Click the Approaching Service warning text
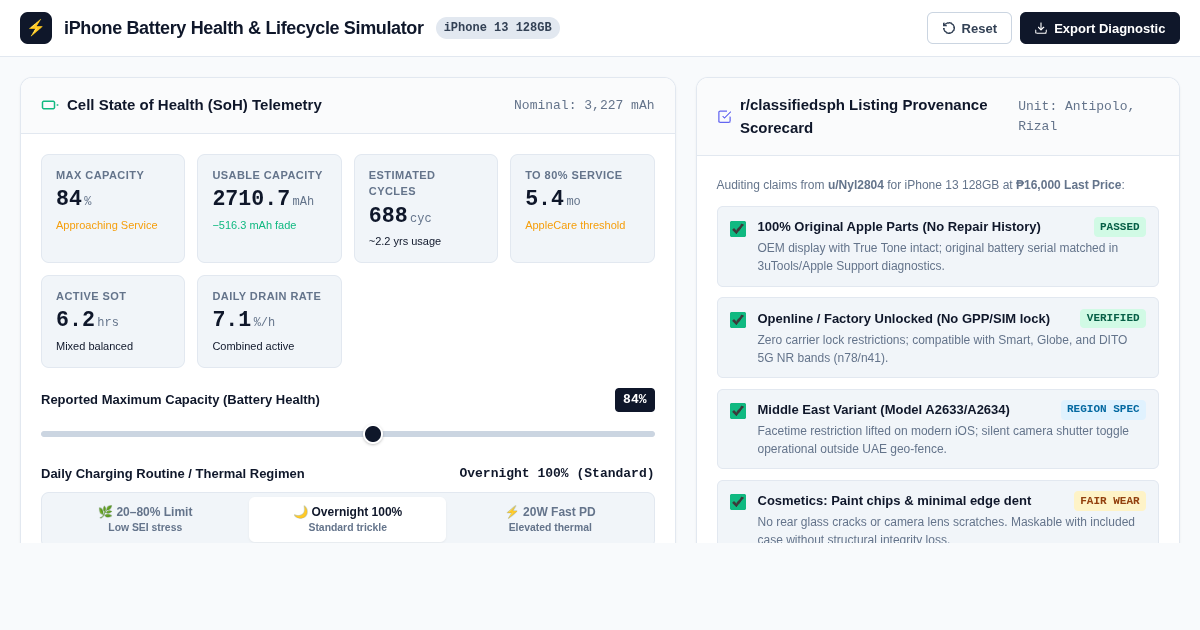 (x=107, y=225)
